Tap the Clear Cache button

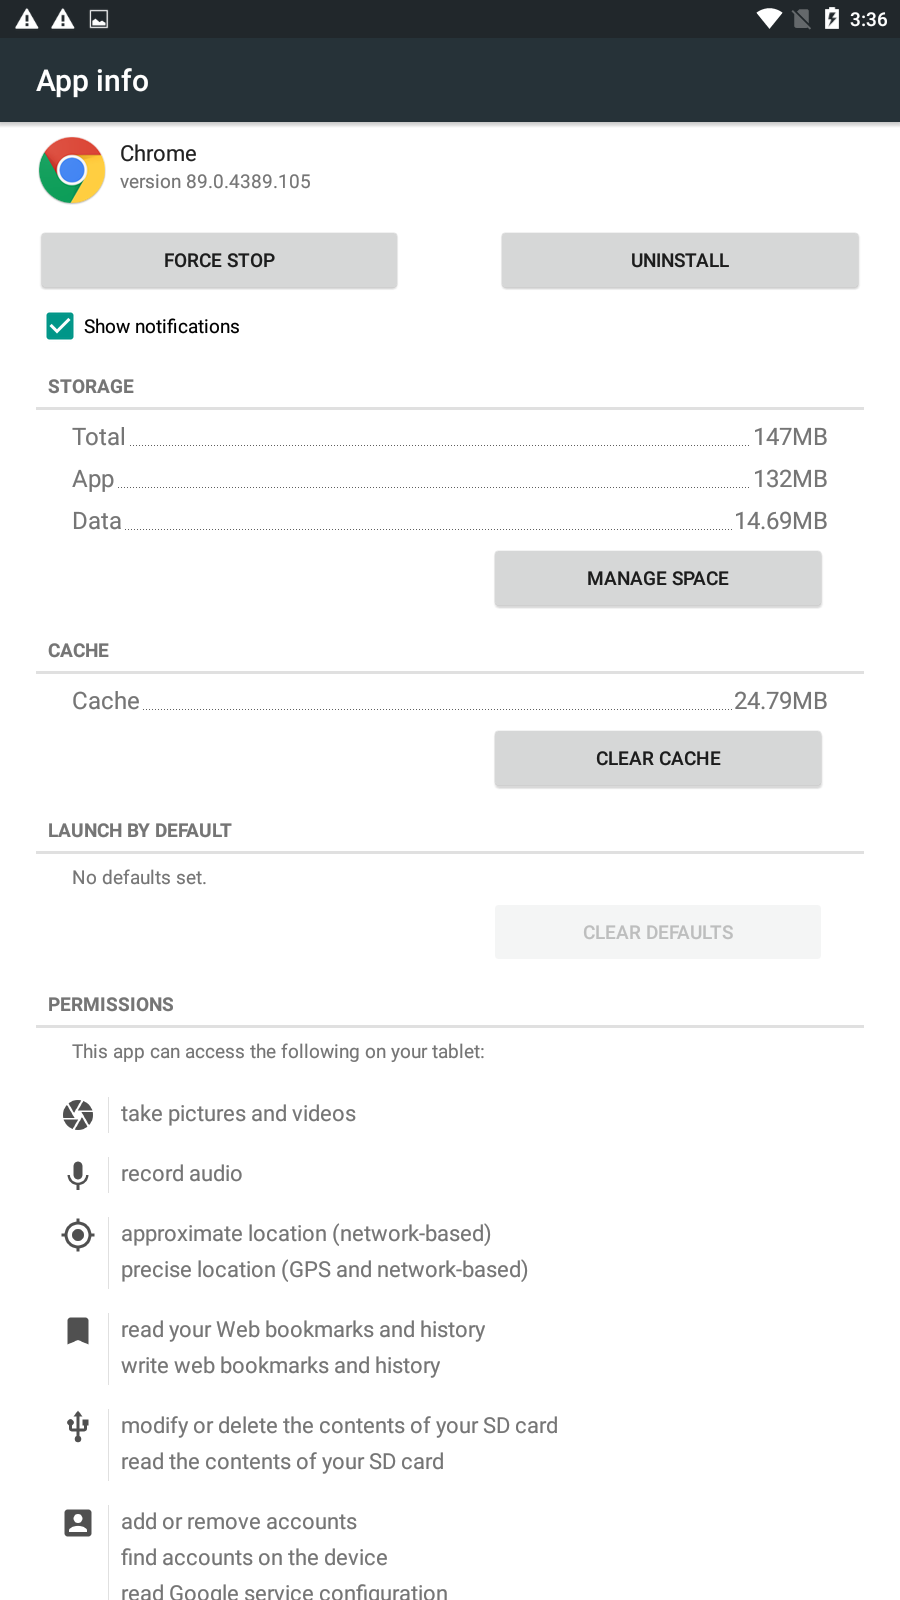coord(658,759)
